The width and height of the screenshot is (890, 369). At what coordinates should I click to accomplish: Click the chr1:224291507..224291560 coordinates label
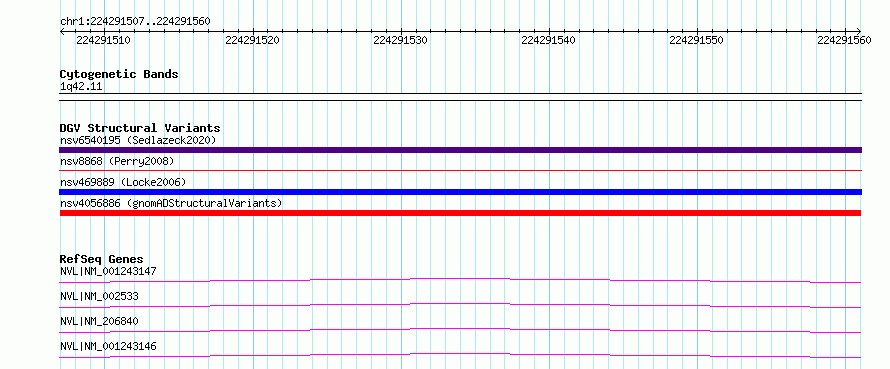click(x=135, y=22)
